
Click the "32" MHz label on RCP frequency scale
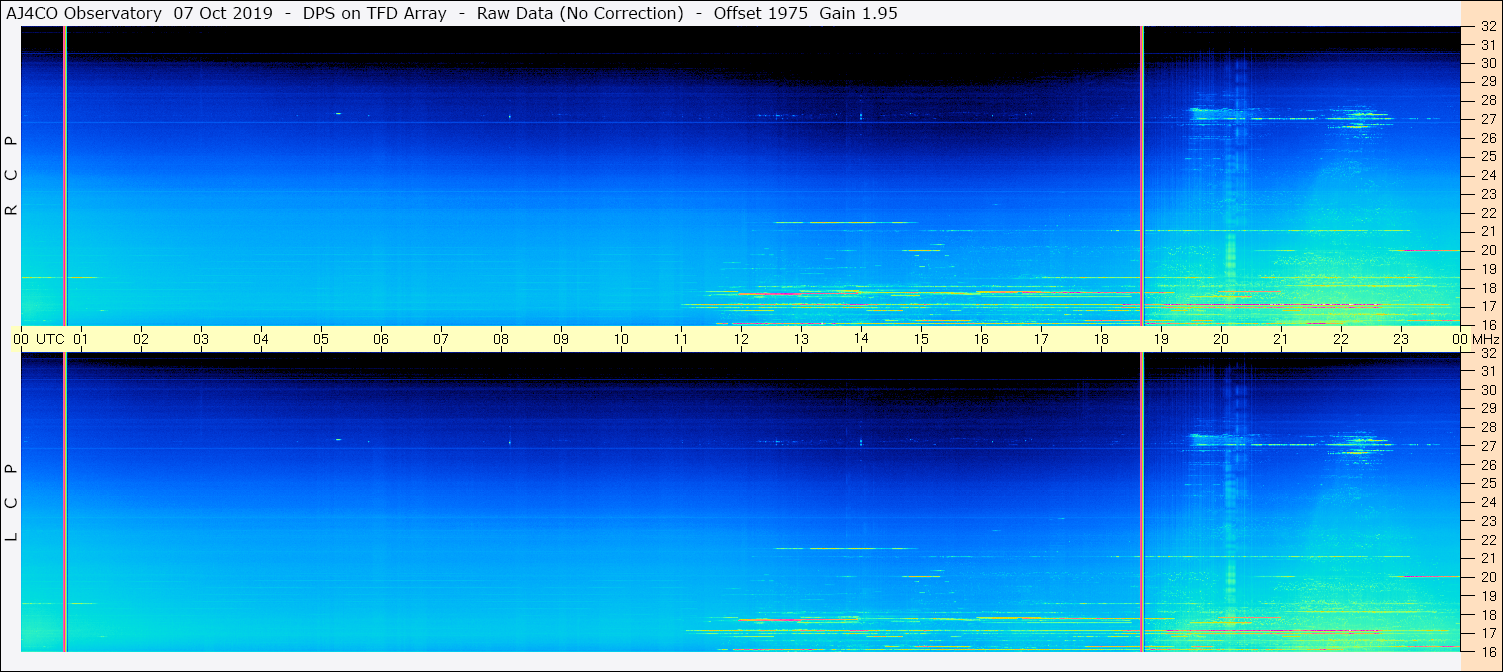(1487, 26)
